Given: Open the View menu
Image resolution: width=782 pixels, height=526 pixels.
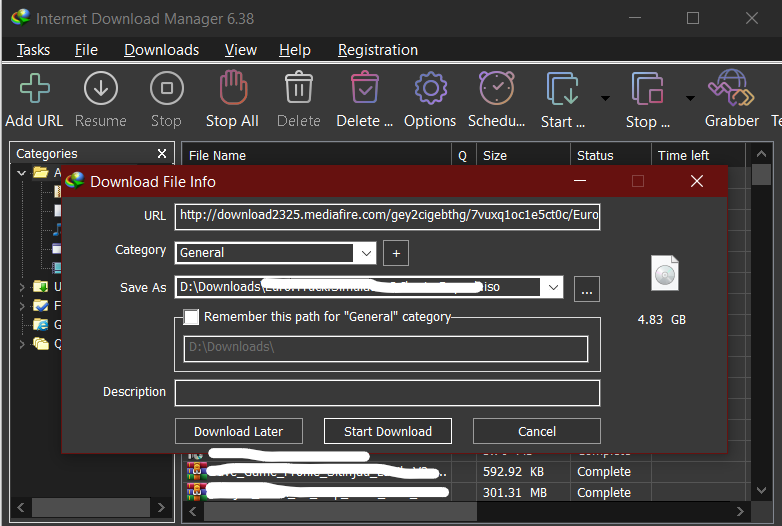Looking at the screenshot, I should click(241, 50).
